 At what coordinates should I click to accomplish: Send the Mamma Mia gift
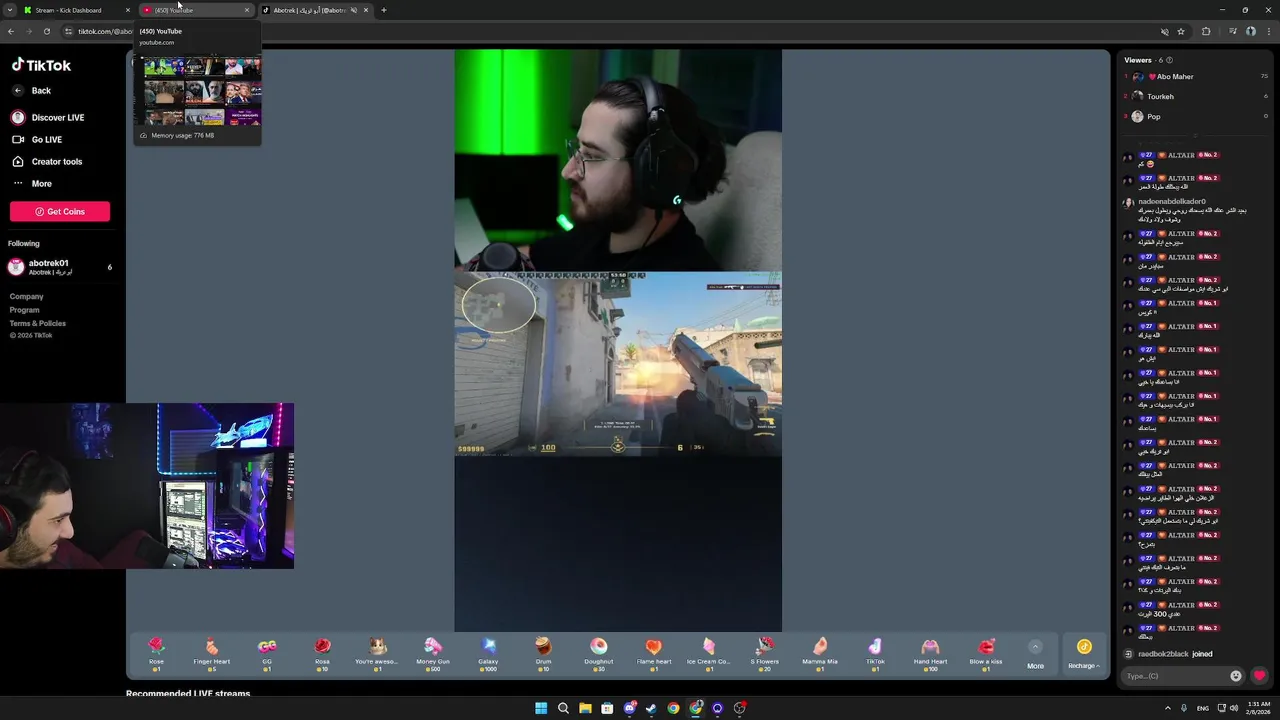click(x=819, y=653)
